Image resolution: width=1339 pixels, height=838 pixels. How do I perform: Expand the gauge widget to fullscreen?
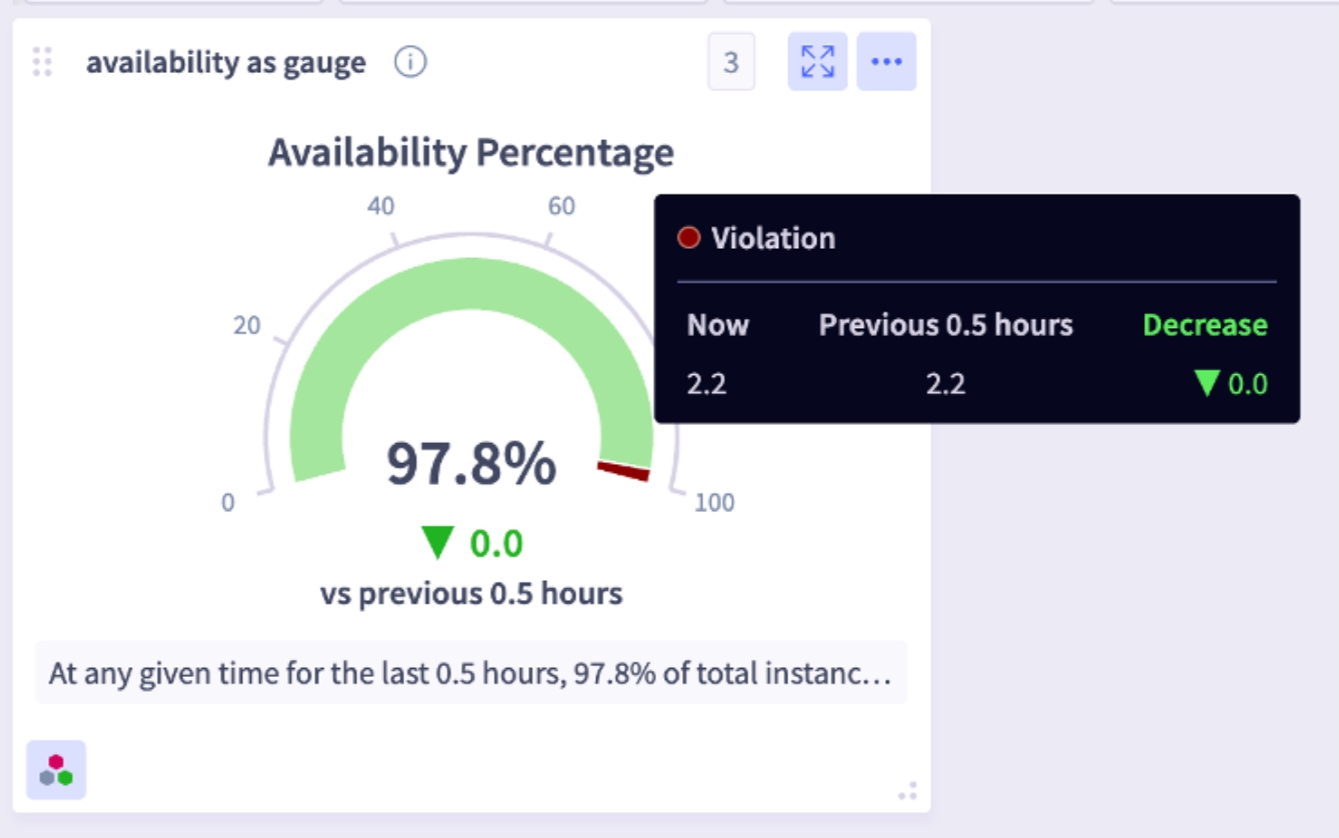point(818,62)
